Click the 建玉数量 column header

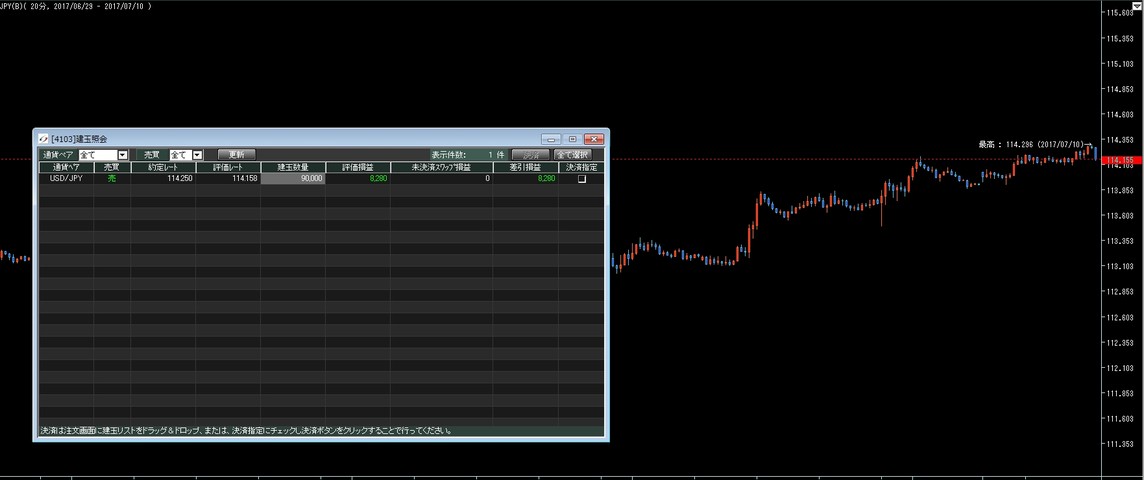pyautogui.click(x=293, y=167)
